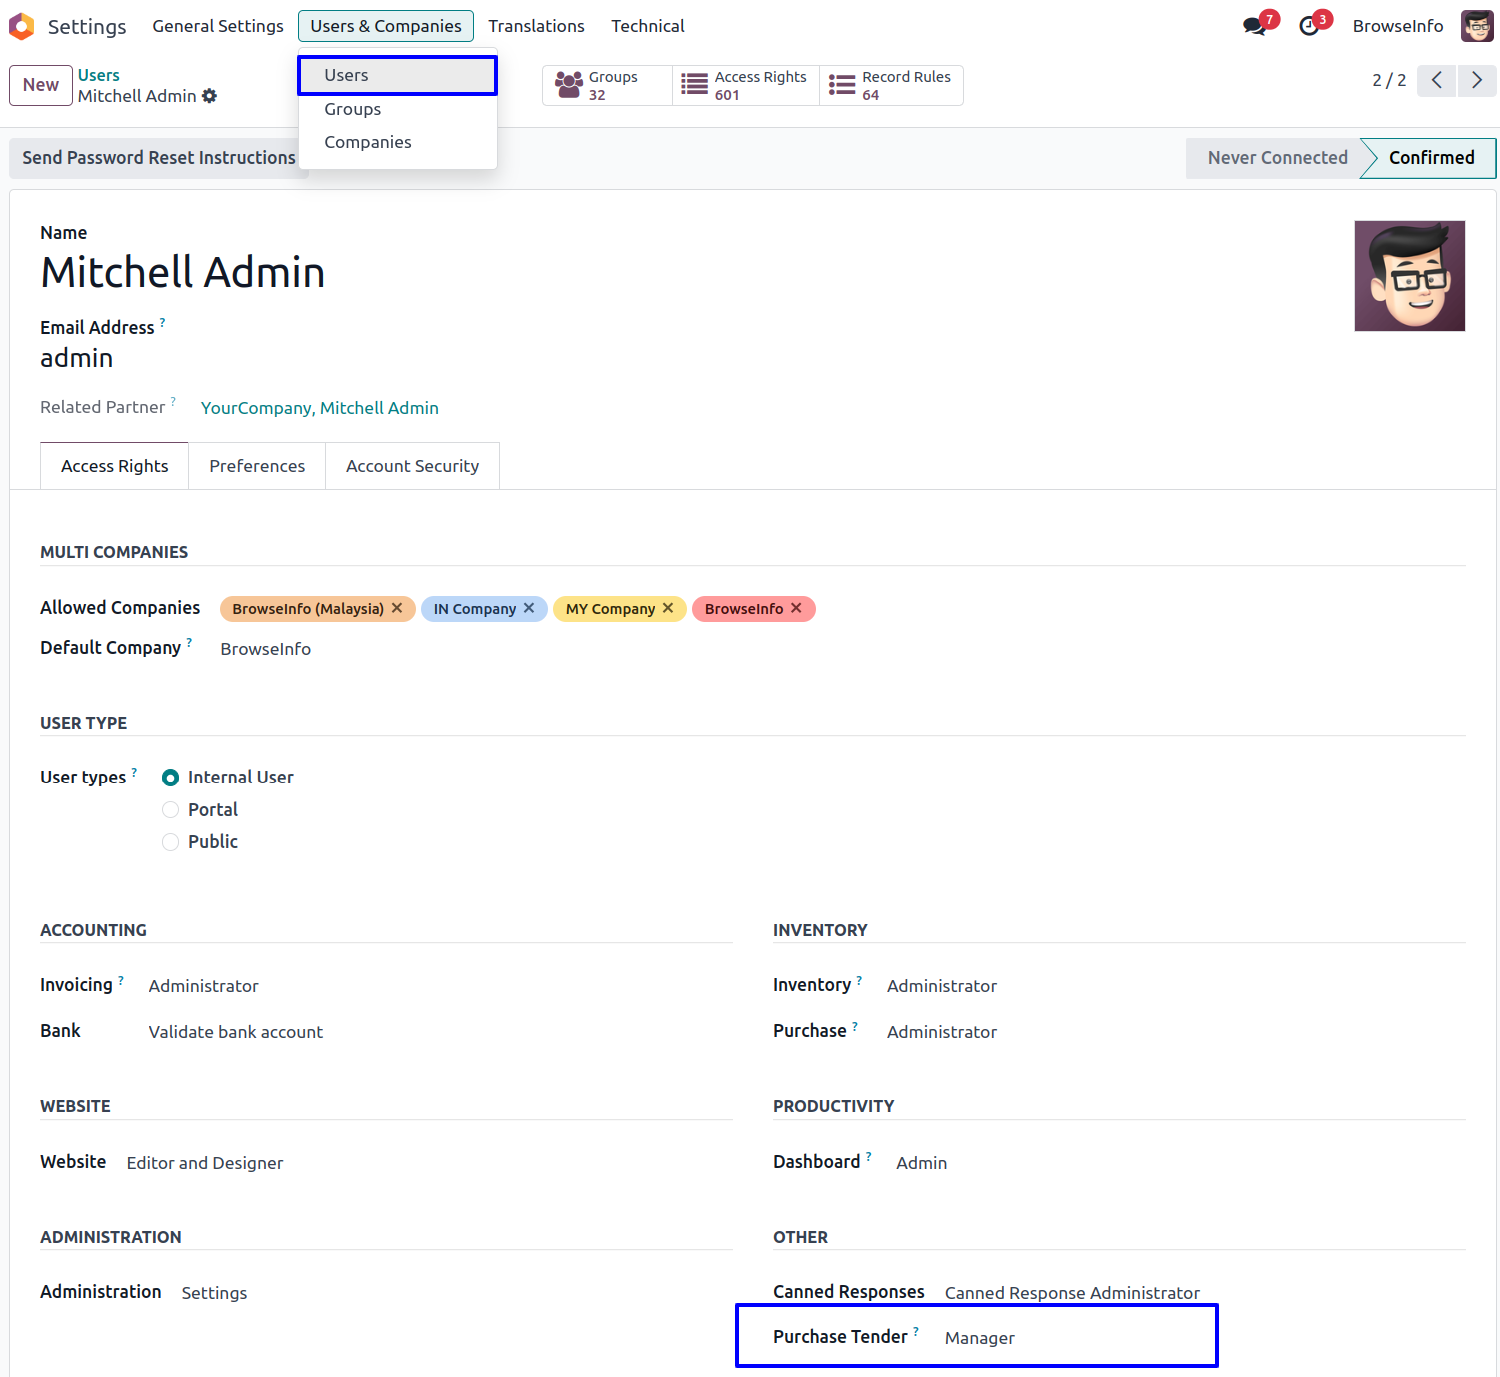Select Public user type
Viewport: 1500px width, 1377px height.
coord(171,841)
